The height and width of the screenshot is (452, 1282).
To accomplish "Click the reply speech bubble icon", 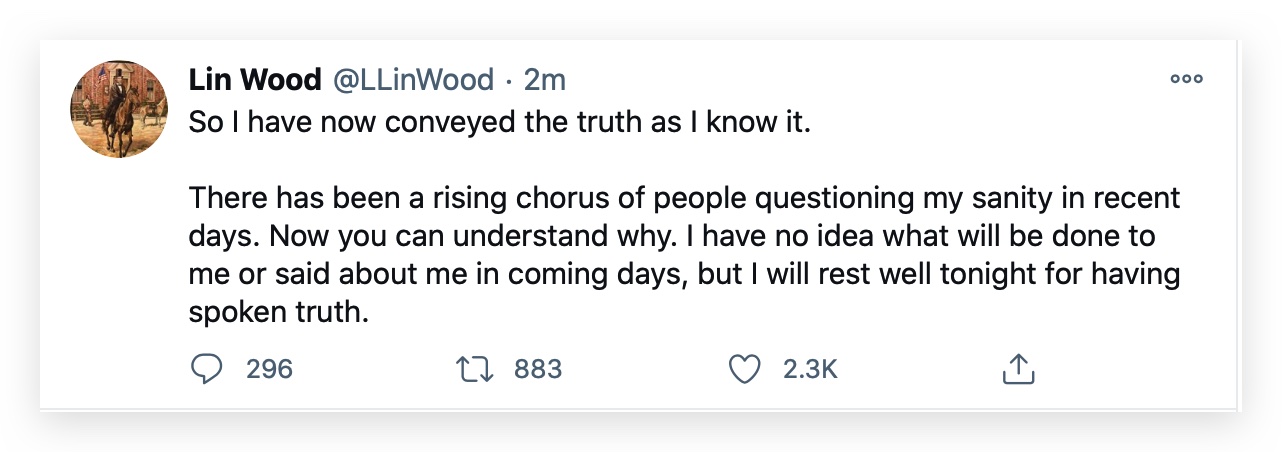I will coord(205,369).
